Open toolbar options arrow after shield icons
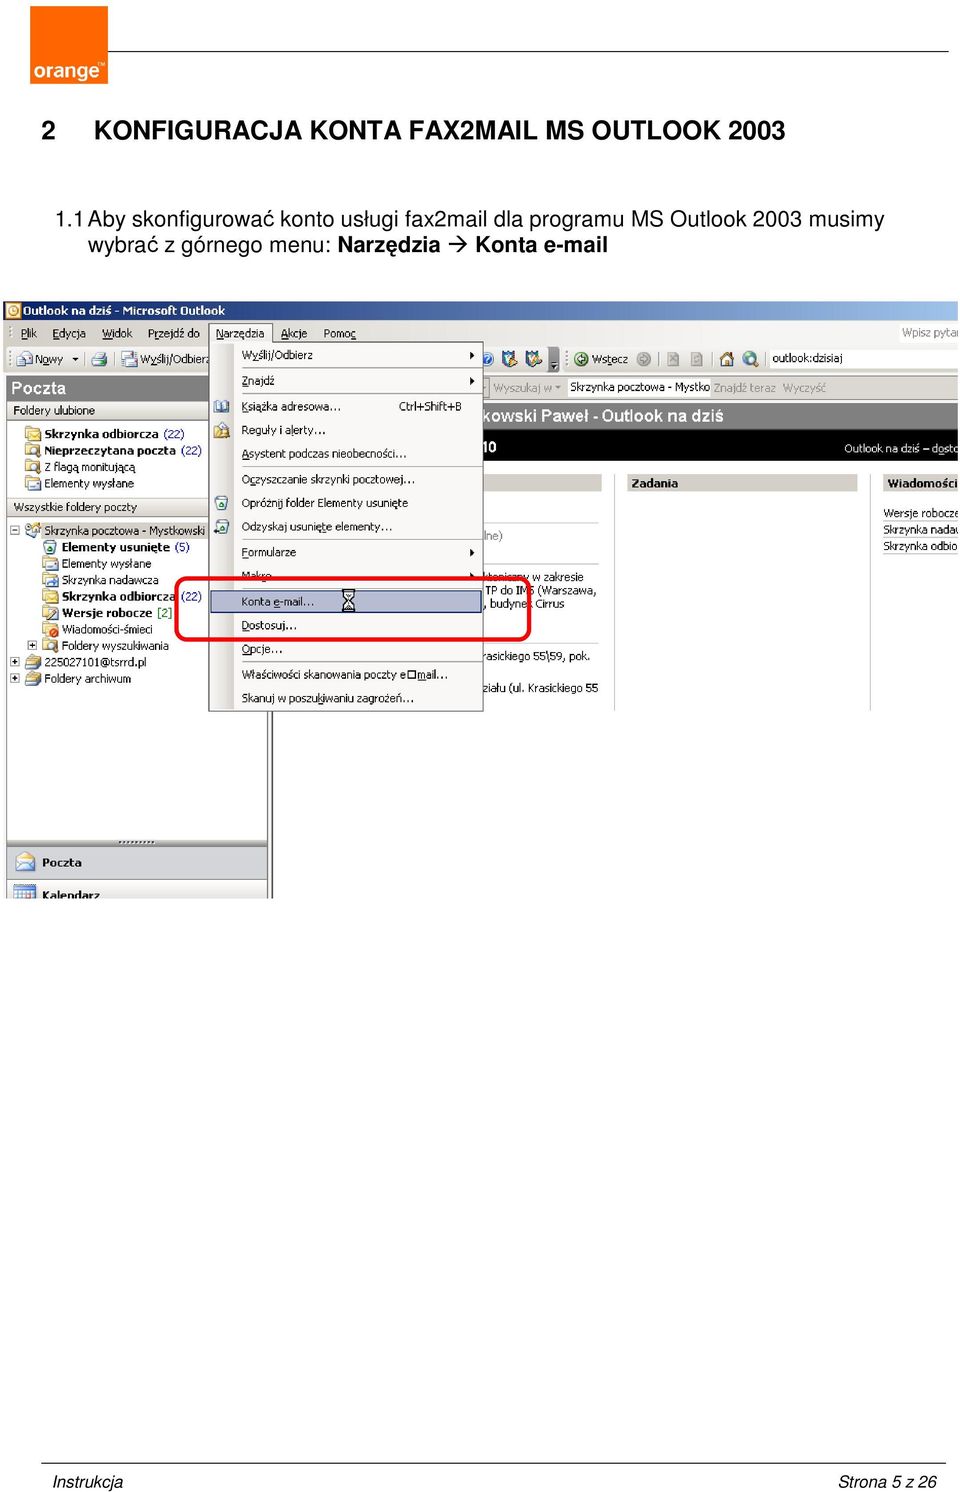The image size is (960, 1492). (554, 360)
